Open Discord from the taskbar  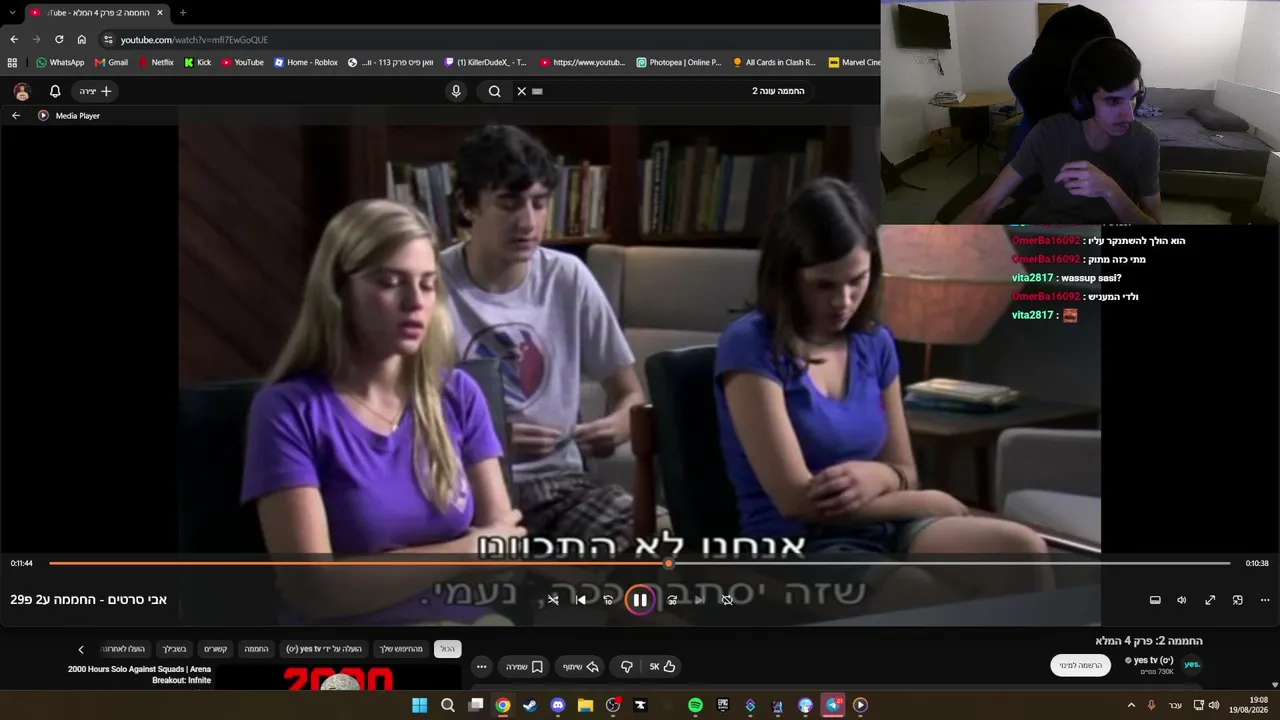[558, 705]
